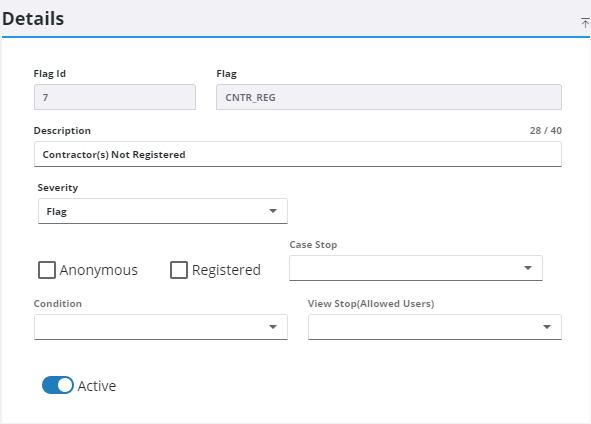Click the View Stop caret icon

tap(547, 327)
